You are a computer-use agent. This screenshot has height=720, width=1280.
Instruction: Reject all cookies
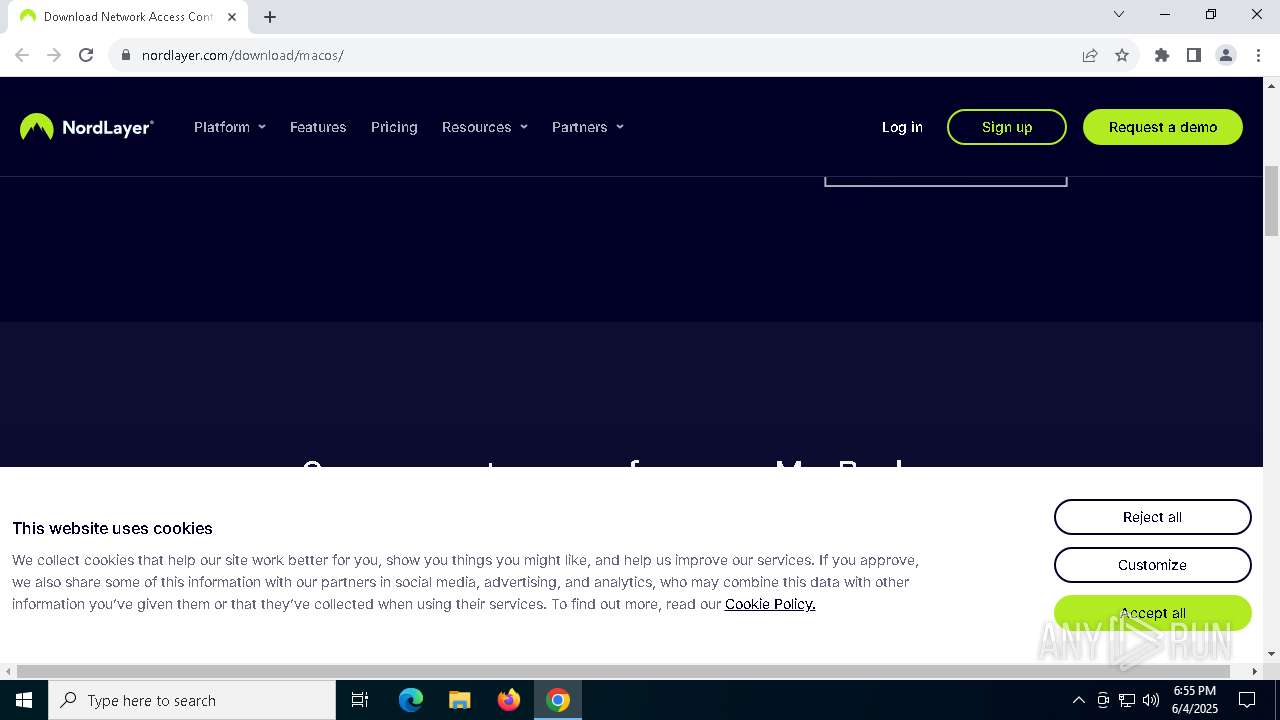click(x=1152, y=517)
